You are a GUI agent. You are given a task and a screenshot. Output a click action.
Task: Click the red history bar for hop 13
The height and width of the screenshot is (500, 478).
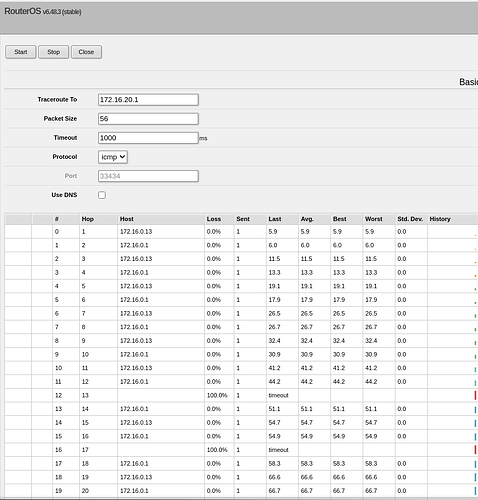coord(475,396)
